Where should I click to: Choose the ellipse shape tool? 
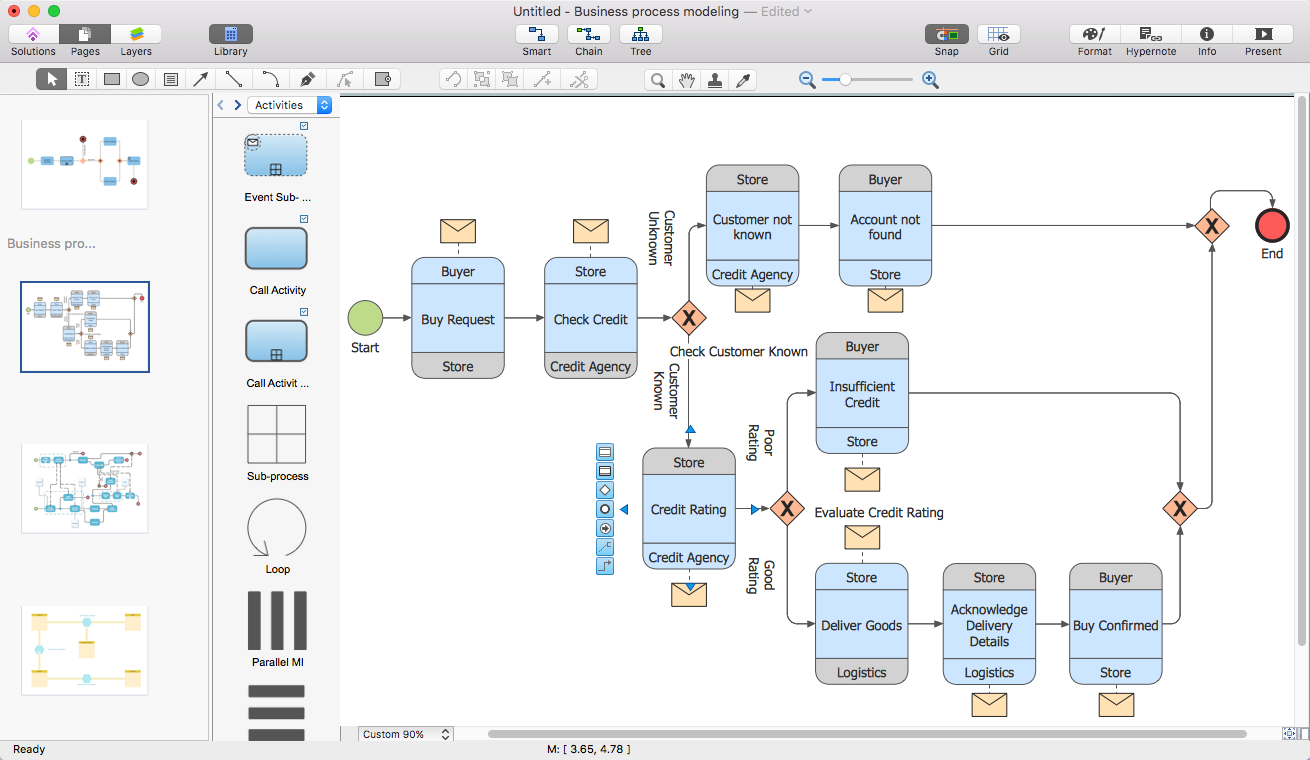point(141,80)
